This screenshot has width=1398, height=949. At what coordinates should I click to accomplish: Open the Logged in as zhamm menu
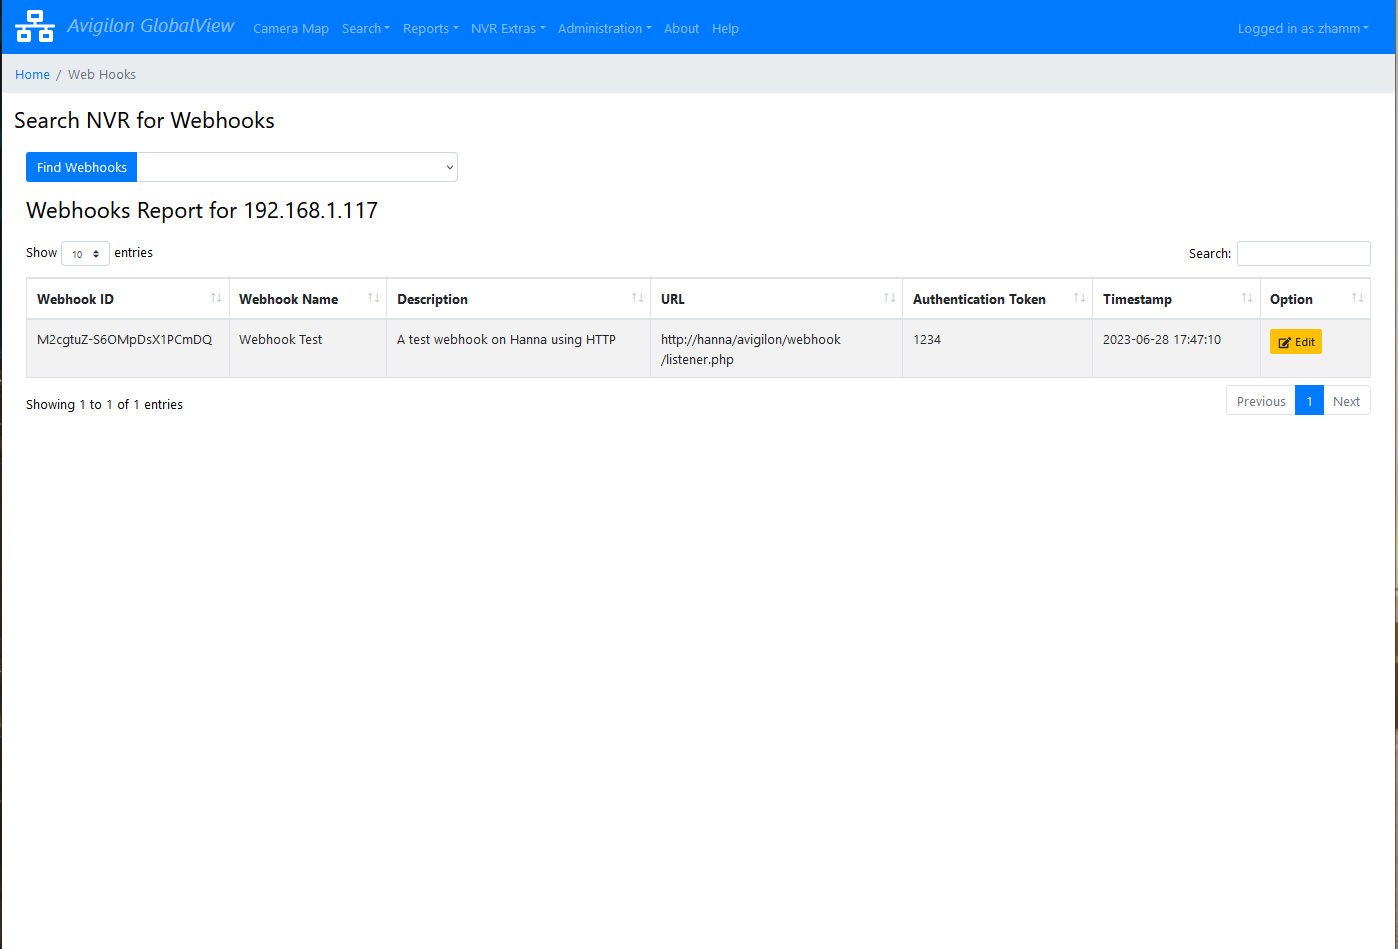tap(1303, 28)
